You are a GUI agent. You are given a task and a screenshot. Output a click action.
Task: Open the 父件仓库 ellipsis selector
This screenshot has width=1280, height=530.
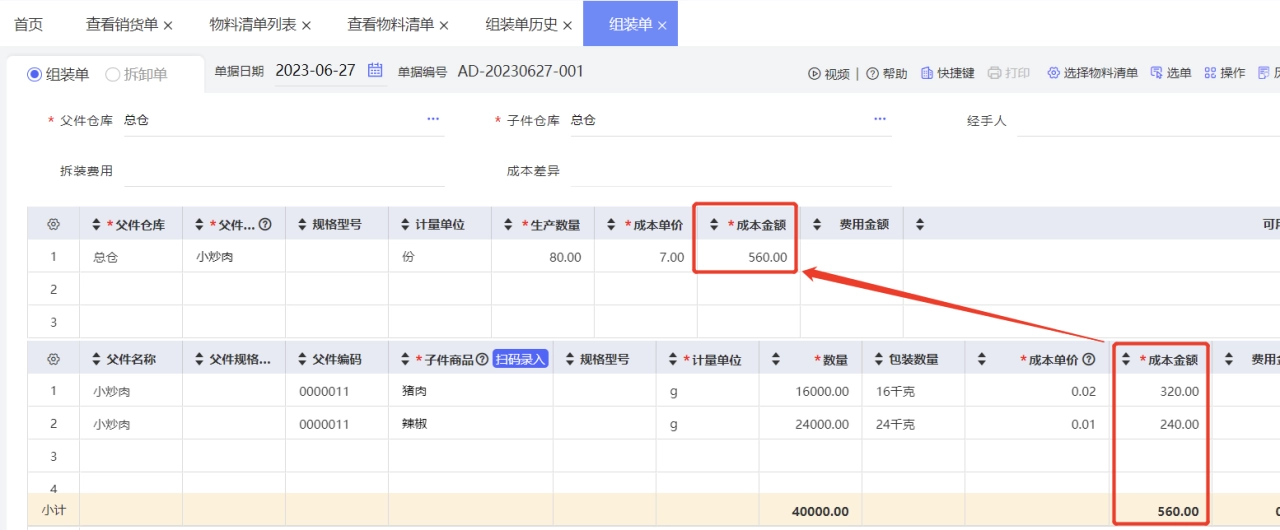tap(433, 119)
